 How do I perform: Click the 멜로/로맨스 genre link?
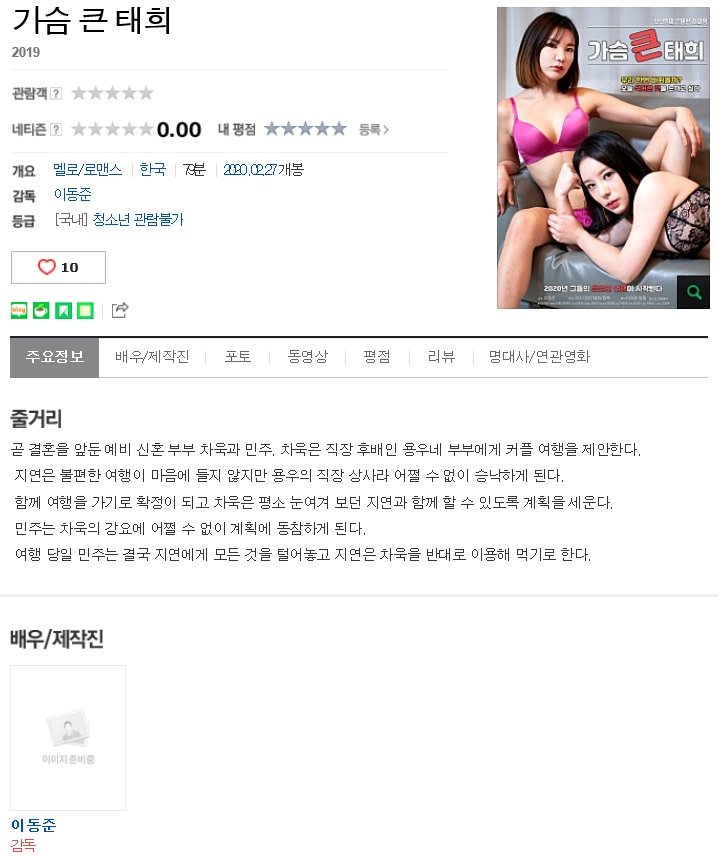coord(87,170)
